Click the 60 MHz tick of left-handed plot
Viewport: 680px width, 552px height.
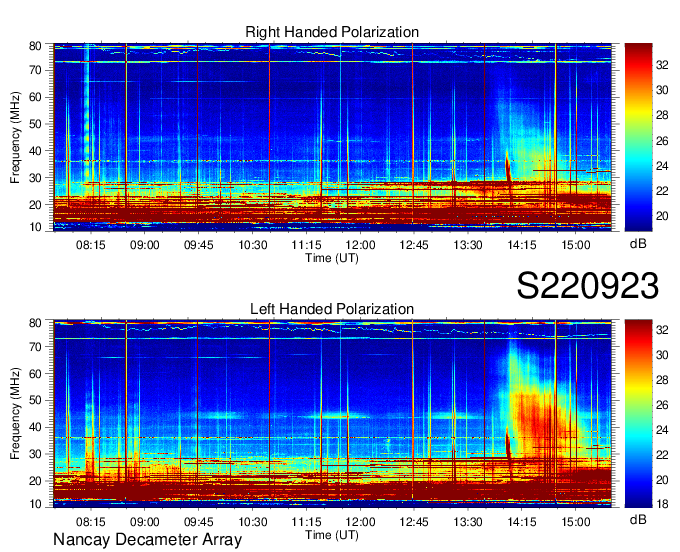click(x=35, y=373)
